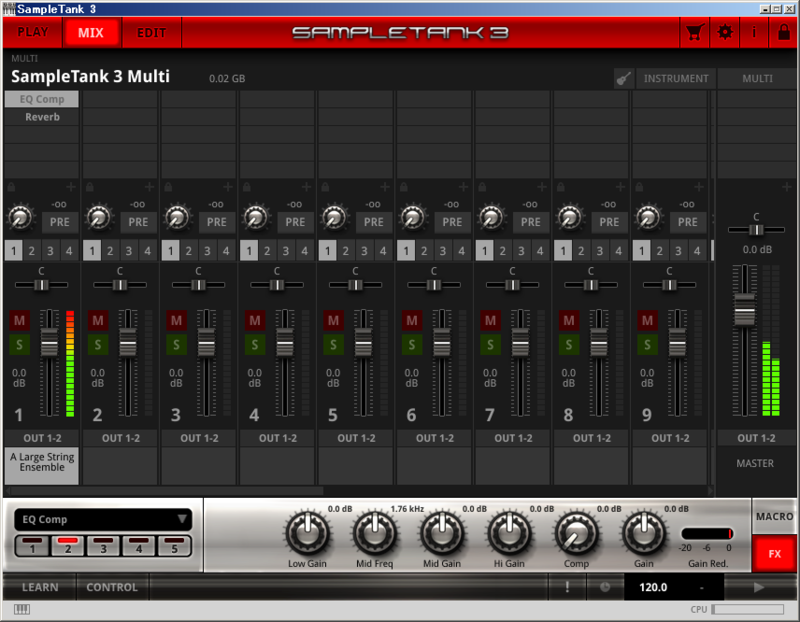Solo channel 5 with the S button
The image size is (800, 622).
[333, 345]
